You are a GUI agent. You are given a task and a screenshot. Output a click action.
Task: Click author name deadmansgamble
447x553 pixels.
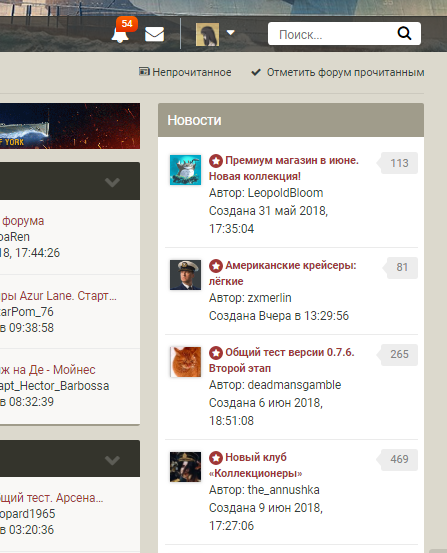pyautogui.click(x=294, y=385)
